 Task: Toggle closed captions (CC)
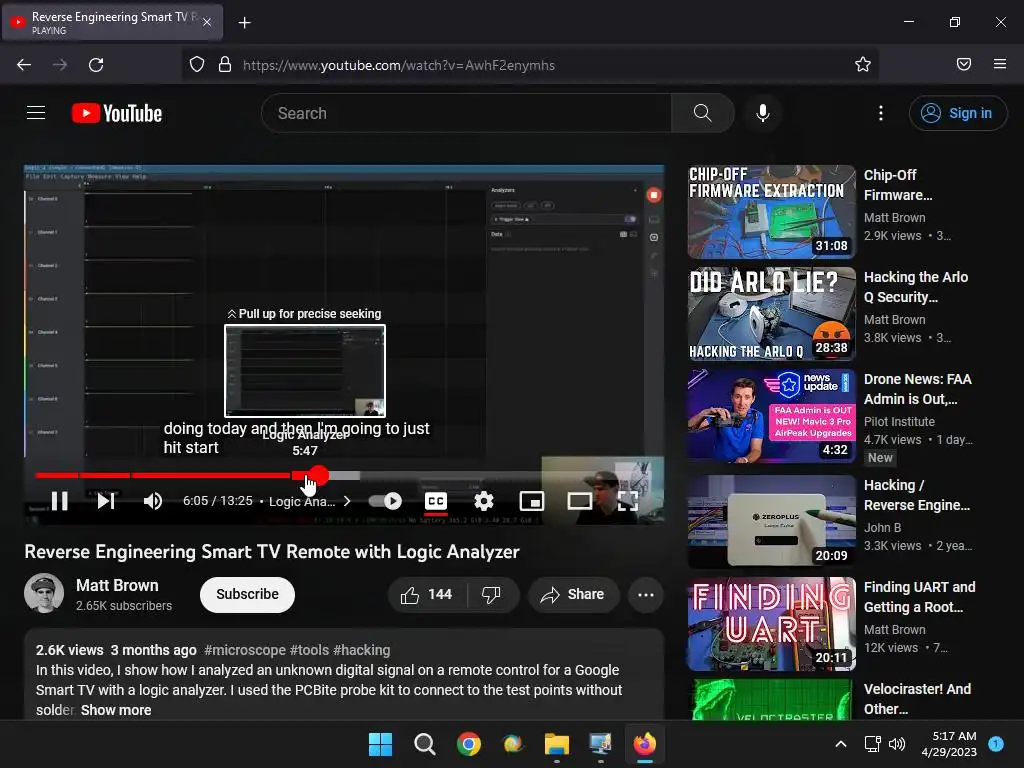pos(436,501)
